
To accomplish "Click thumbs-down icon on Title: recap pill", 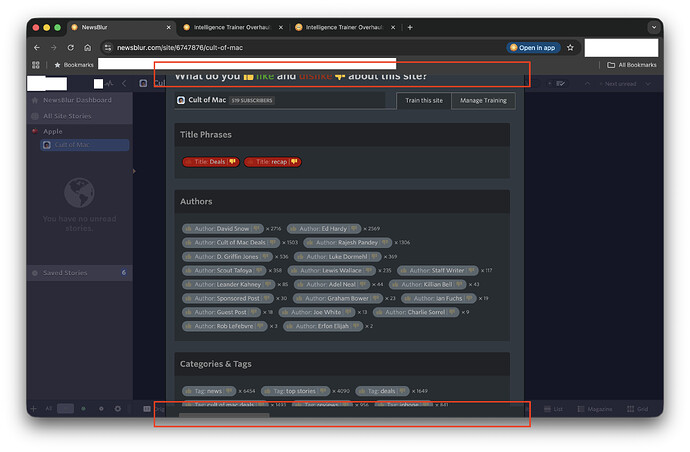I will [294, 161].
